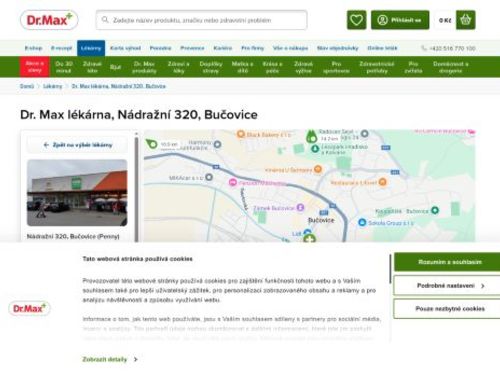This screenshot has width=500, height=375.
Task: Click the pharmacy list vertical scrollbar
Action: click(x=136, y=187)
